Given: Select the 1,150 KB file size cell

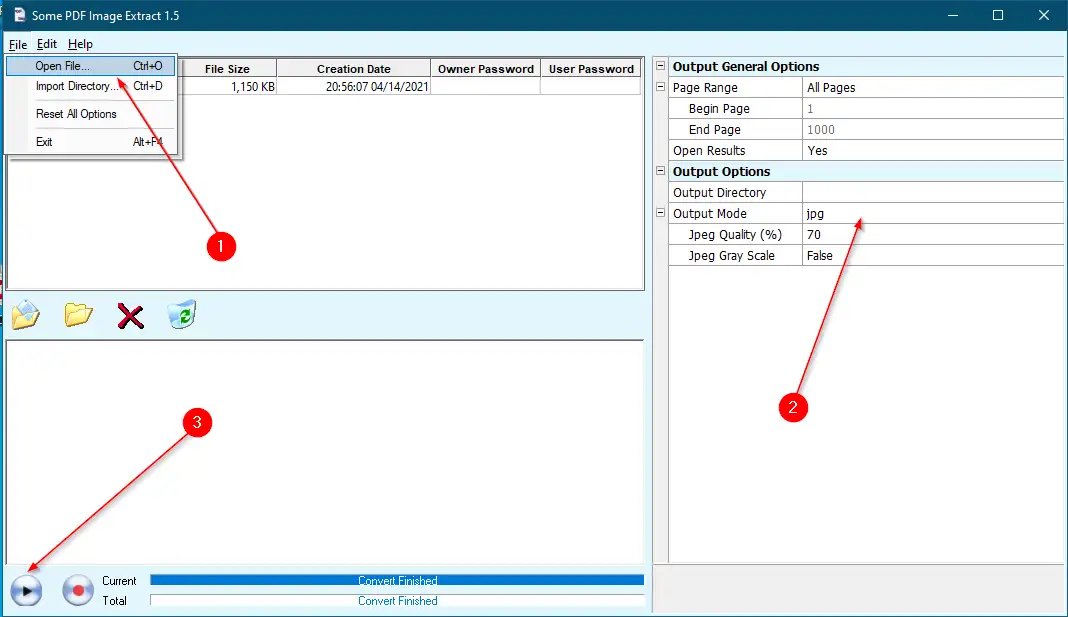Looking at the screenshot, I should pyautogui.click(x=227, y=86).
